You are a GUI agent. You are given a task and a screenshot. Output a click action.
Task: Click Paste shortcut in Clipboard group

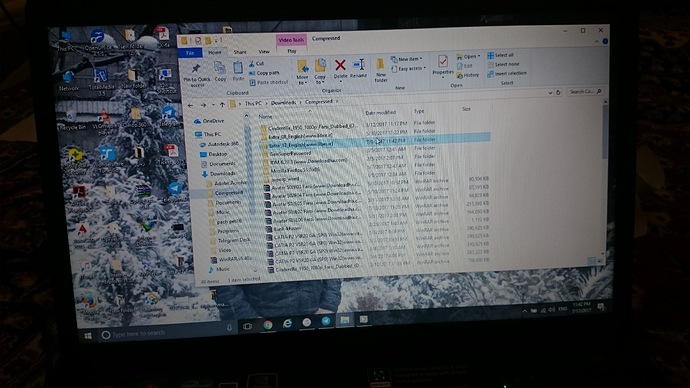[268, 82]
